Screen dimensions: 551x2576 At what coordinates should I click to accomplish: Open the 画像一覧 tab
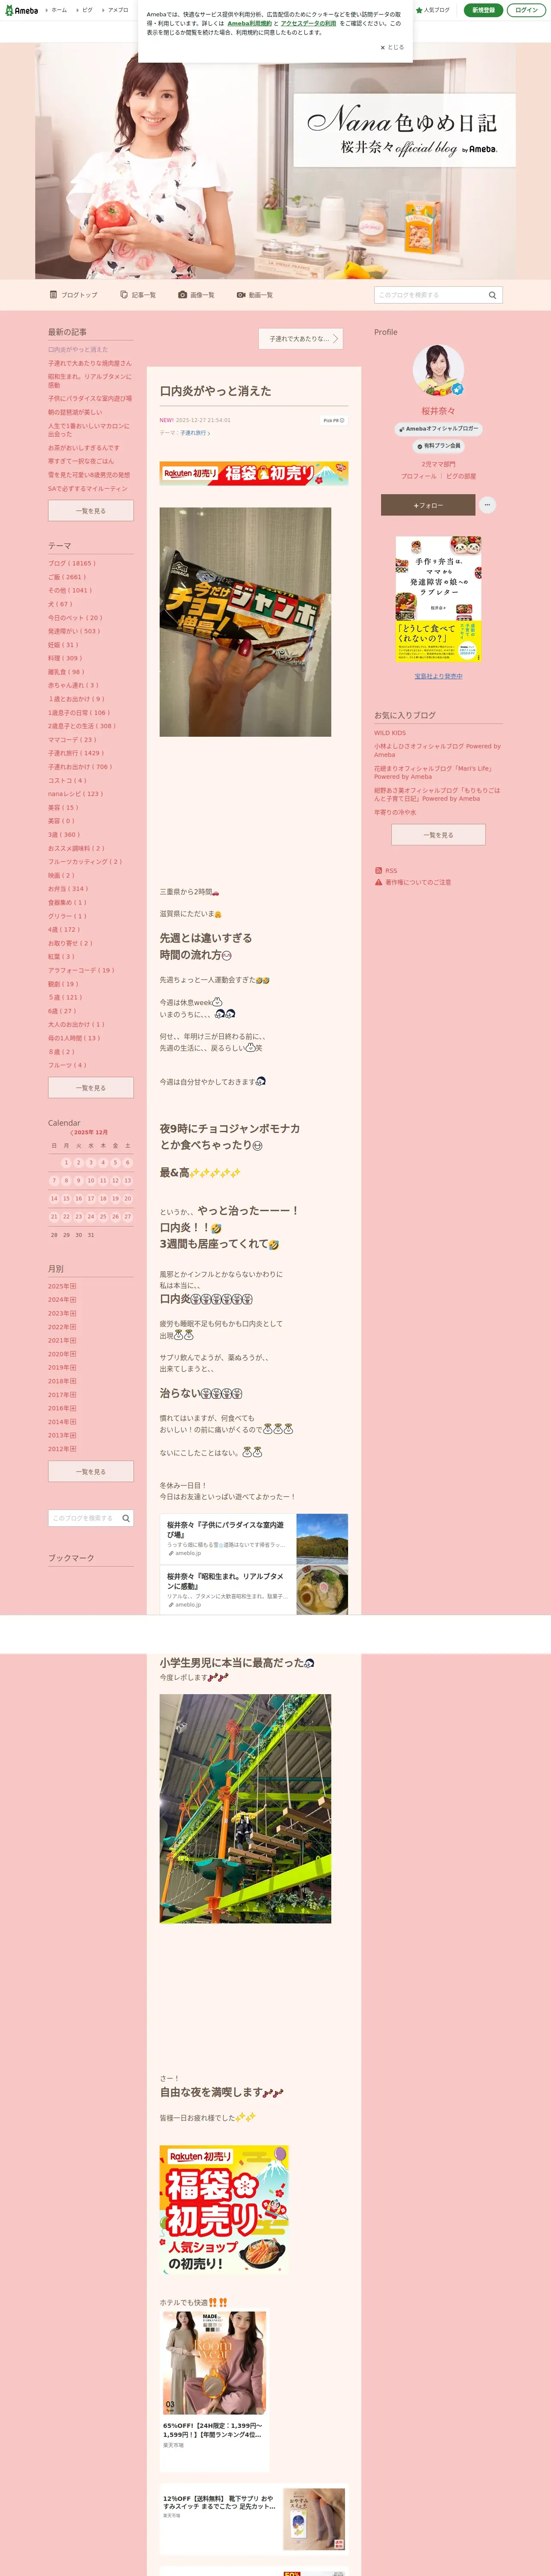pos(196,295)
